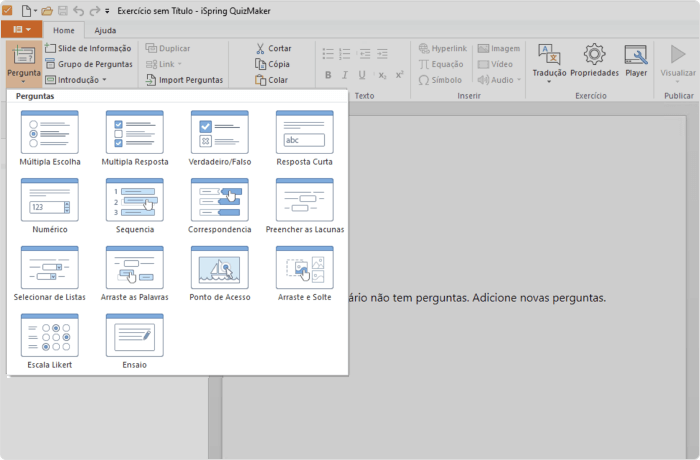This screenshot has height=460, width=700.
Task: Toggle superscript formatting
Action: click(x=399, y=75)
